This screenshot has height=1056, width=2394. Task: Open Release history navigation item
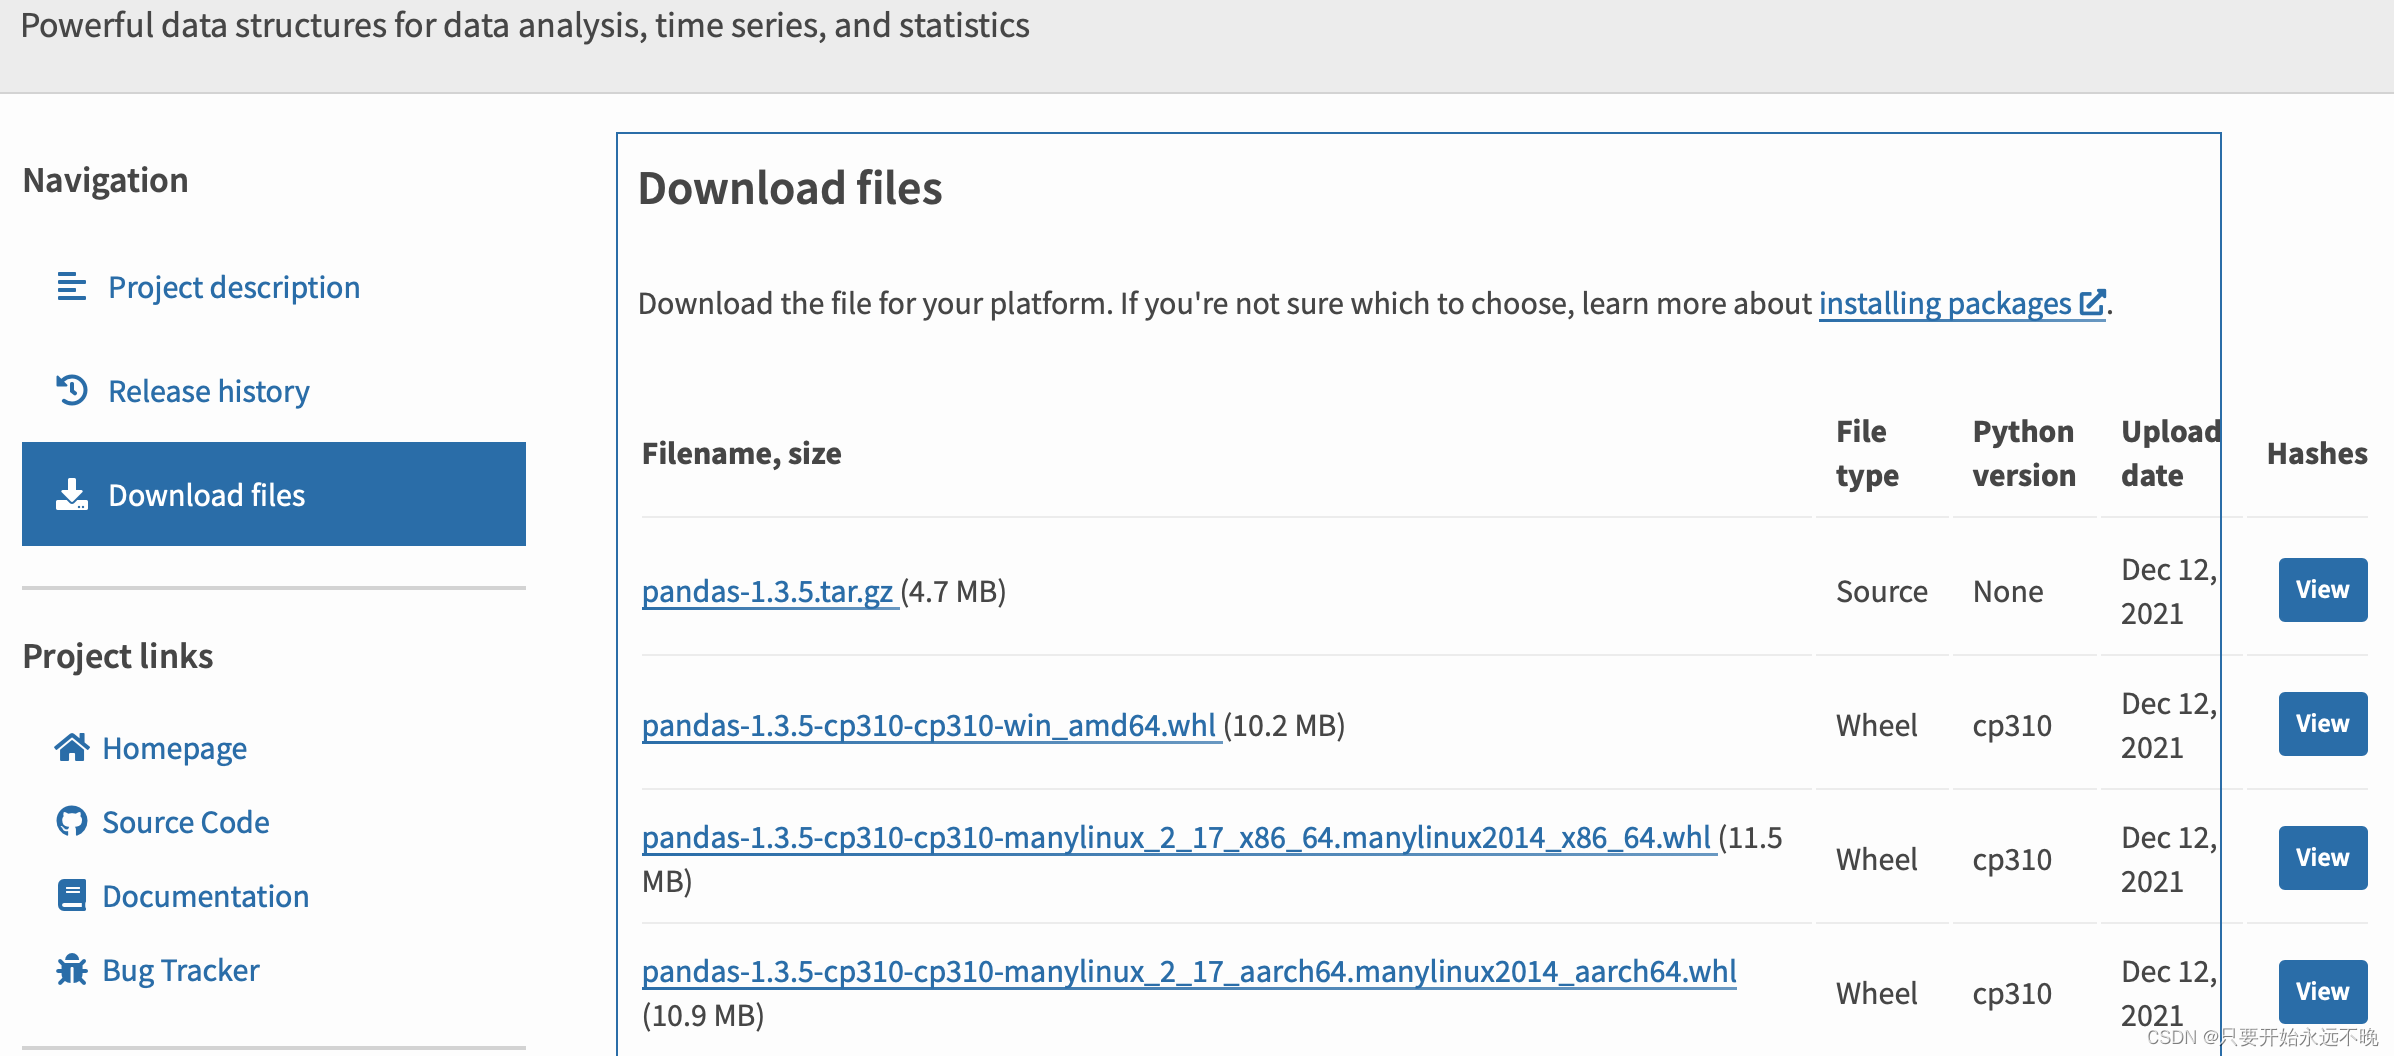(209, 391)
